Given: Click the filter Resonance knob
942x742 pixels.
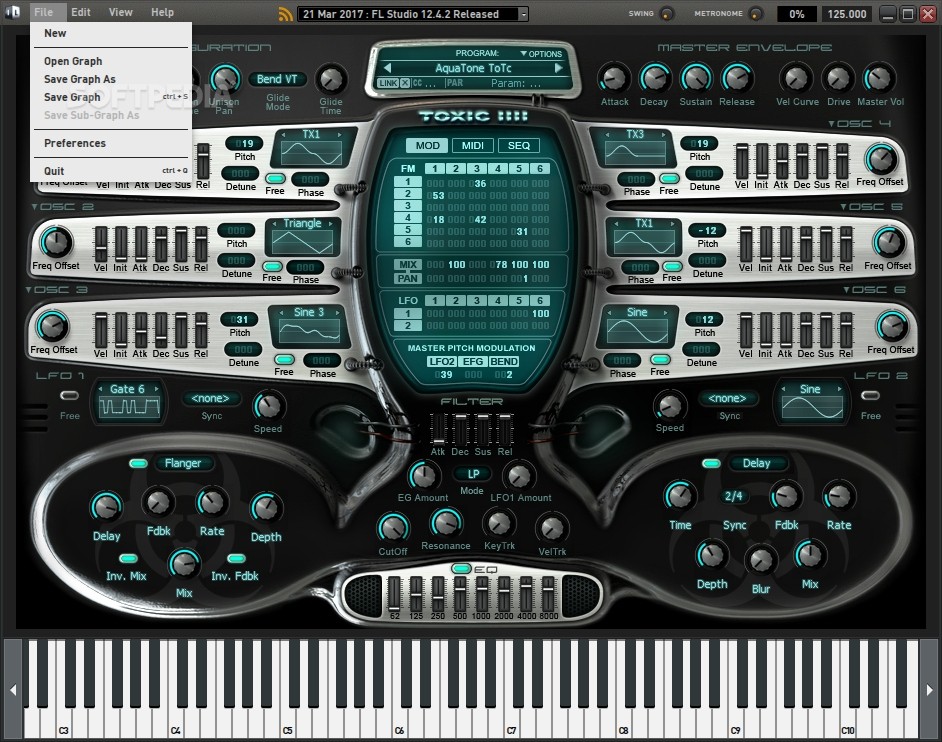Looking at the screenshot, I should [x=446, y=523].
